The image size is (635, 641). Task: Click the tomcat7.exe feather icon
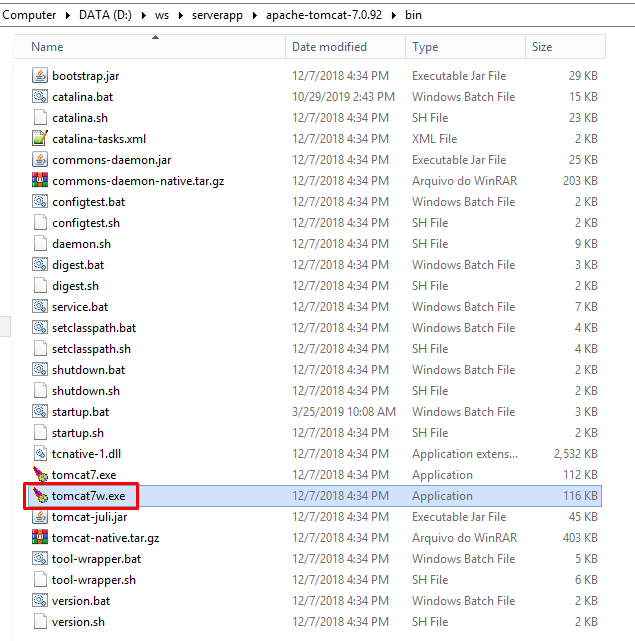[x=40, y=475]
